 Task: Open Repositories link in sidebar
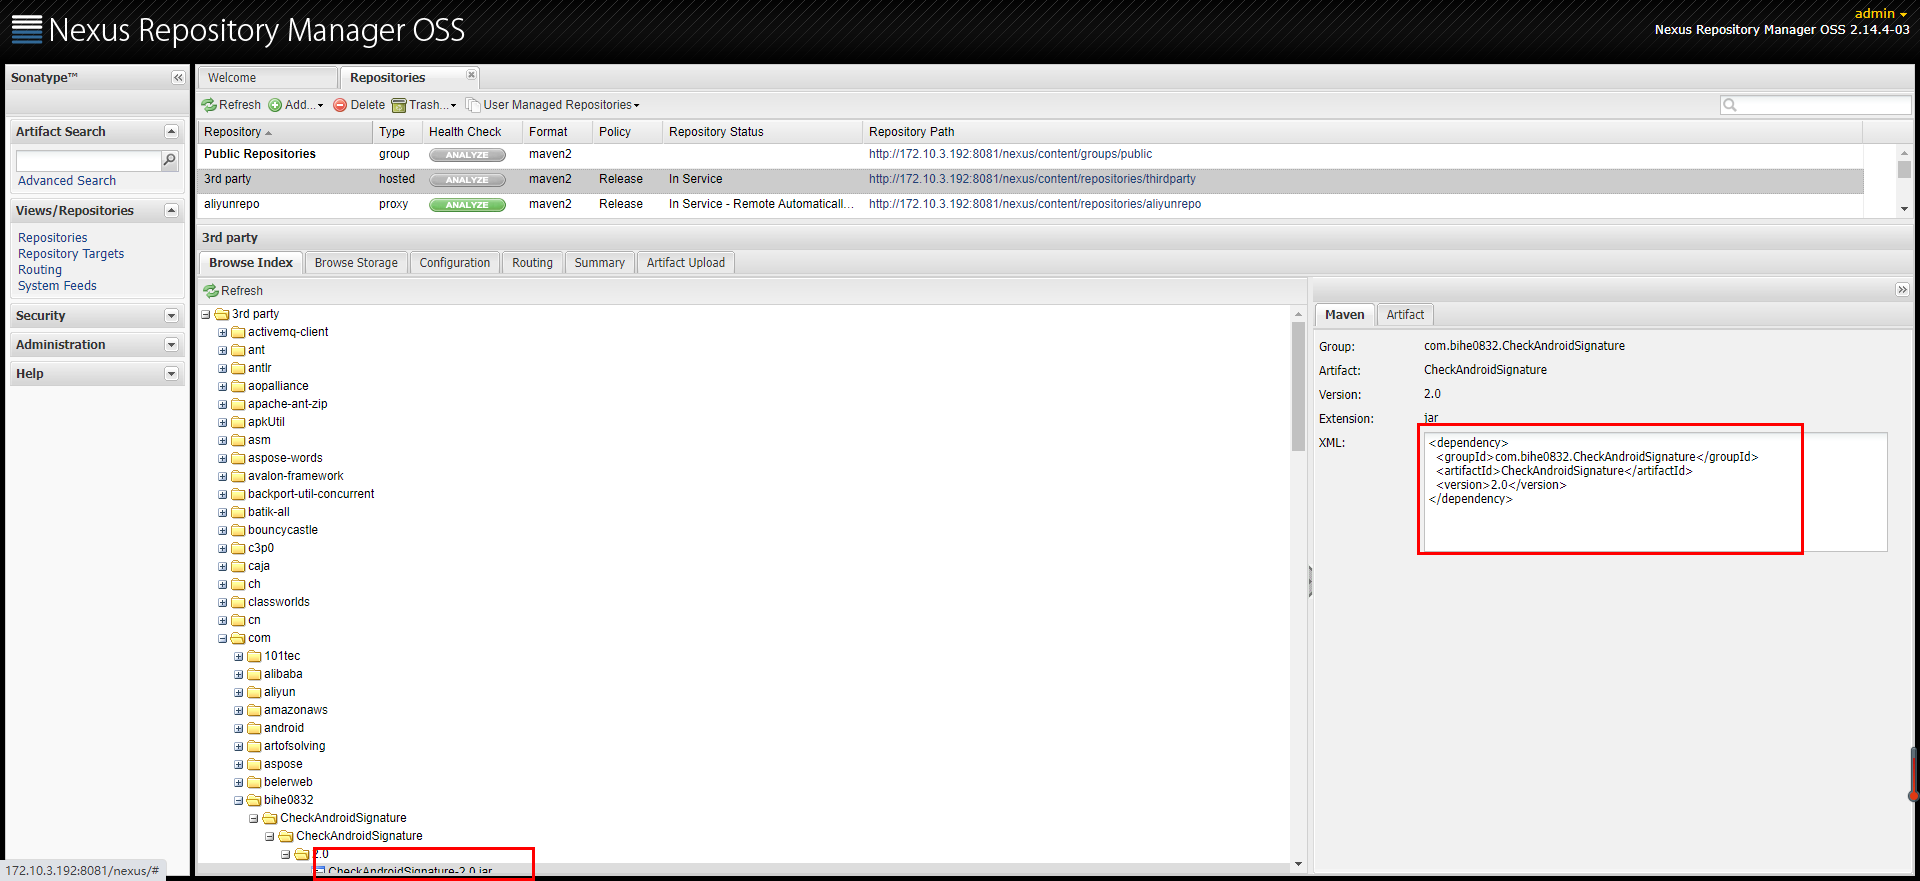click(x=53, y=238)
